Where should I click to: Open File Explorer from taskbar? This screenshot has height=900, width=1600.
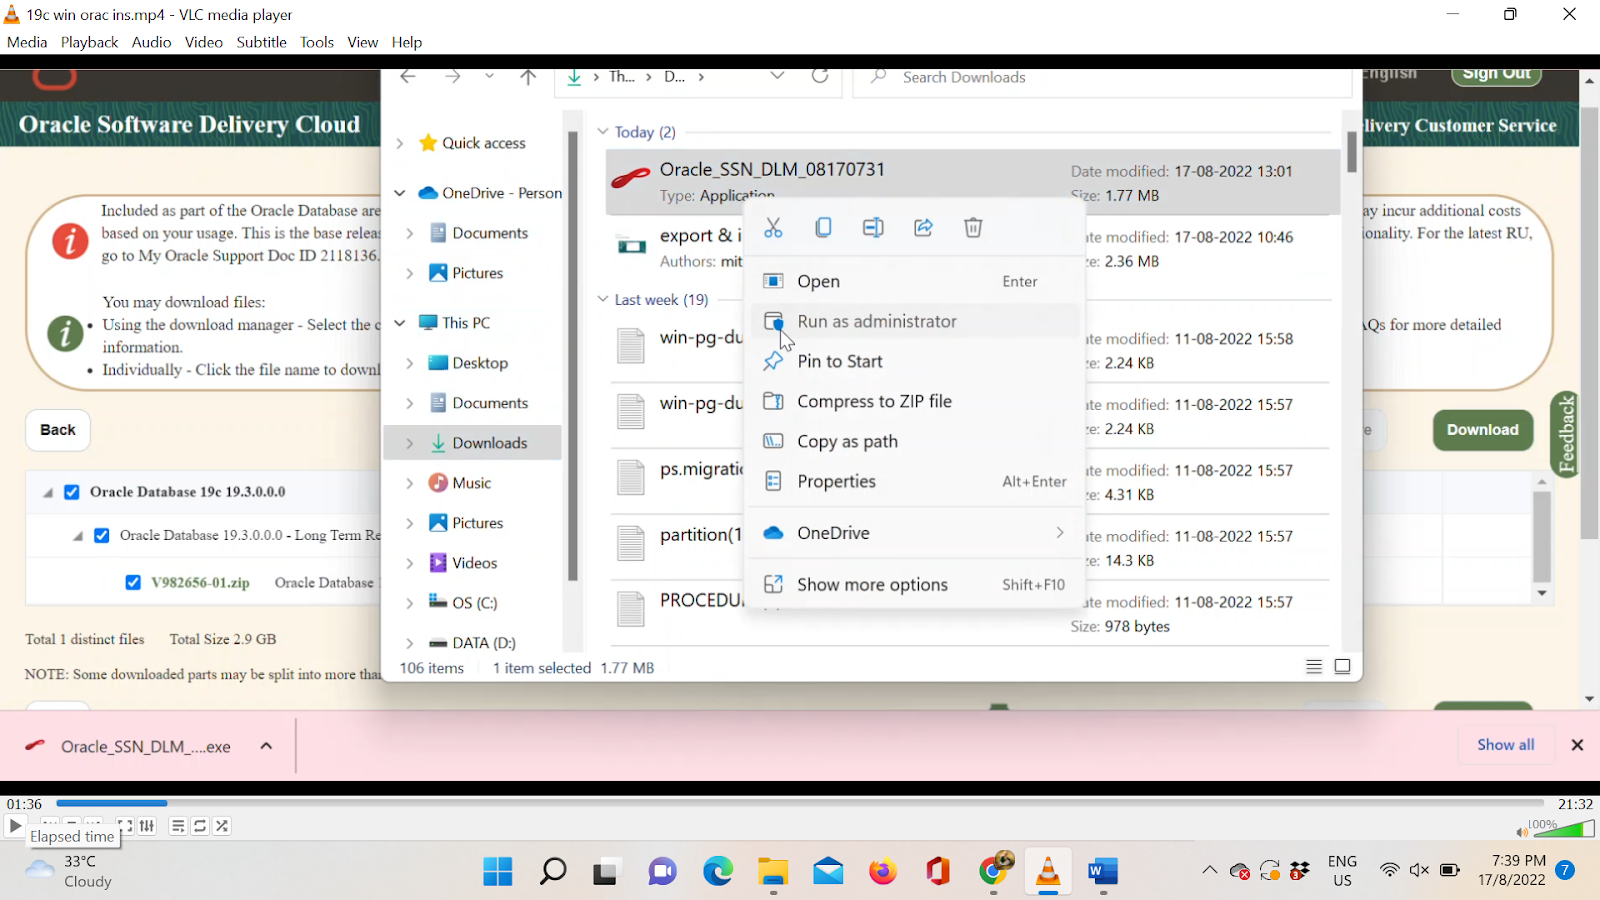click(x=773, y=872)
